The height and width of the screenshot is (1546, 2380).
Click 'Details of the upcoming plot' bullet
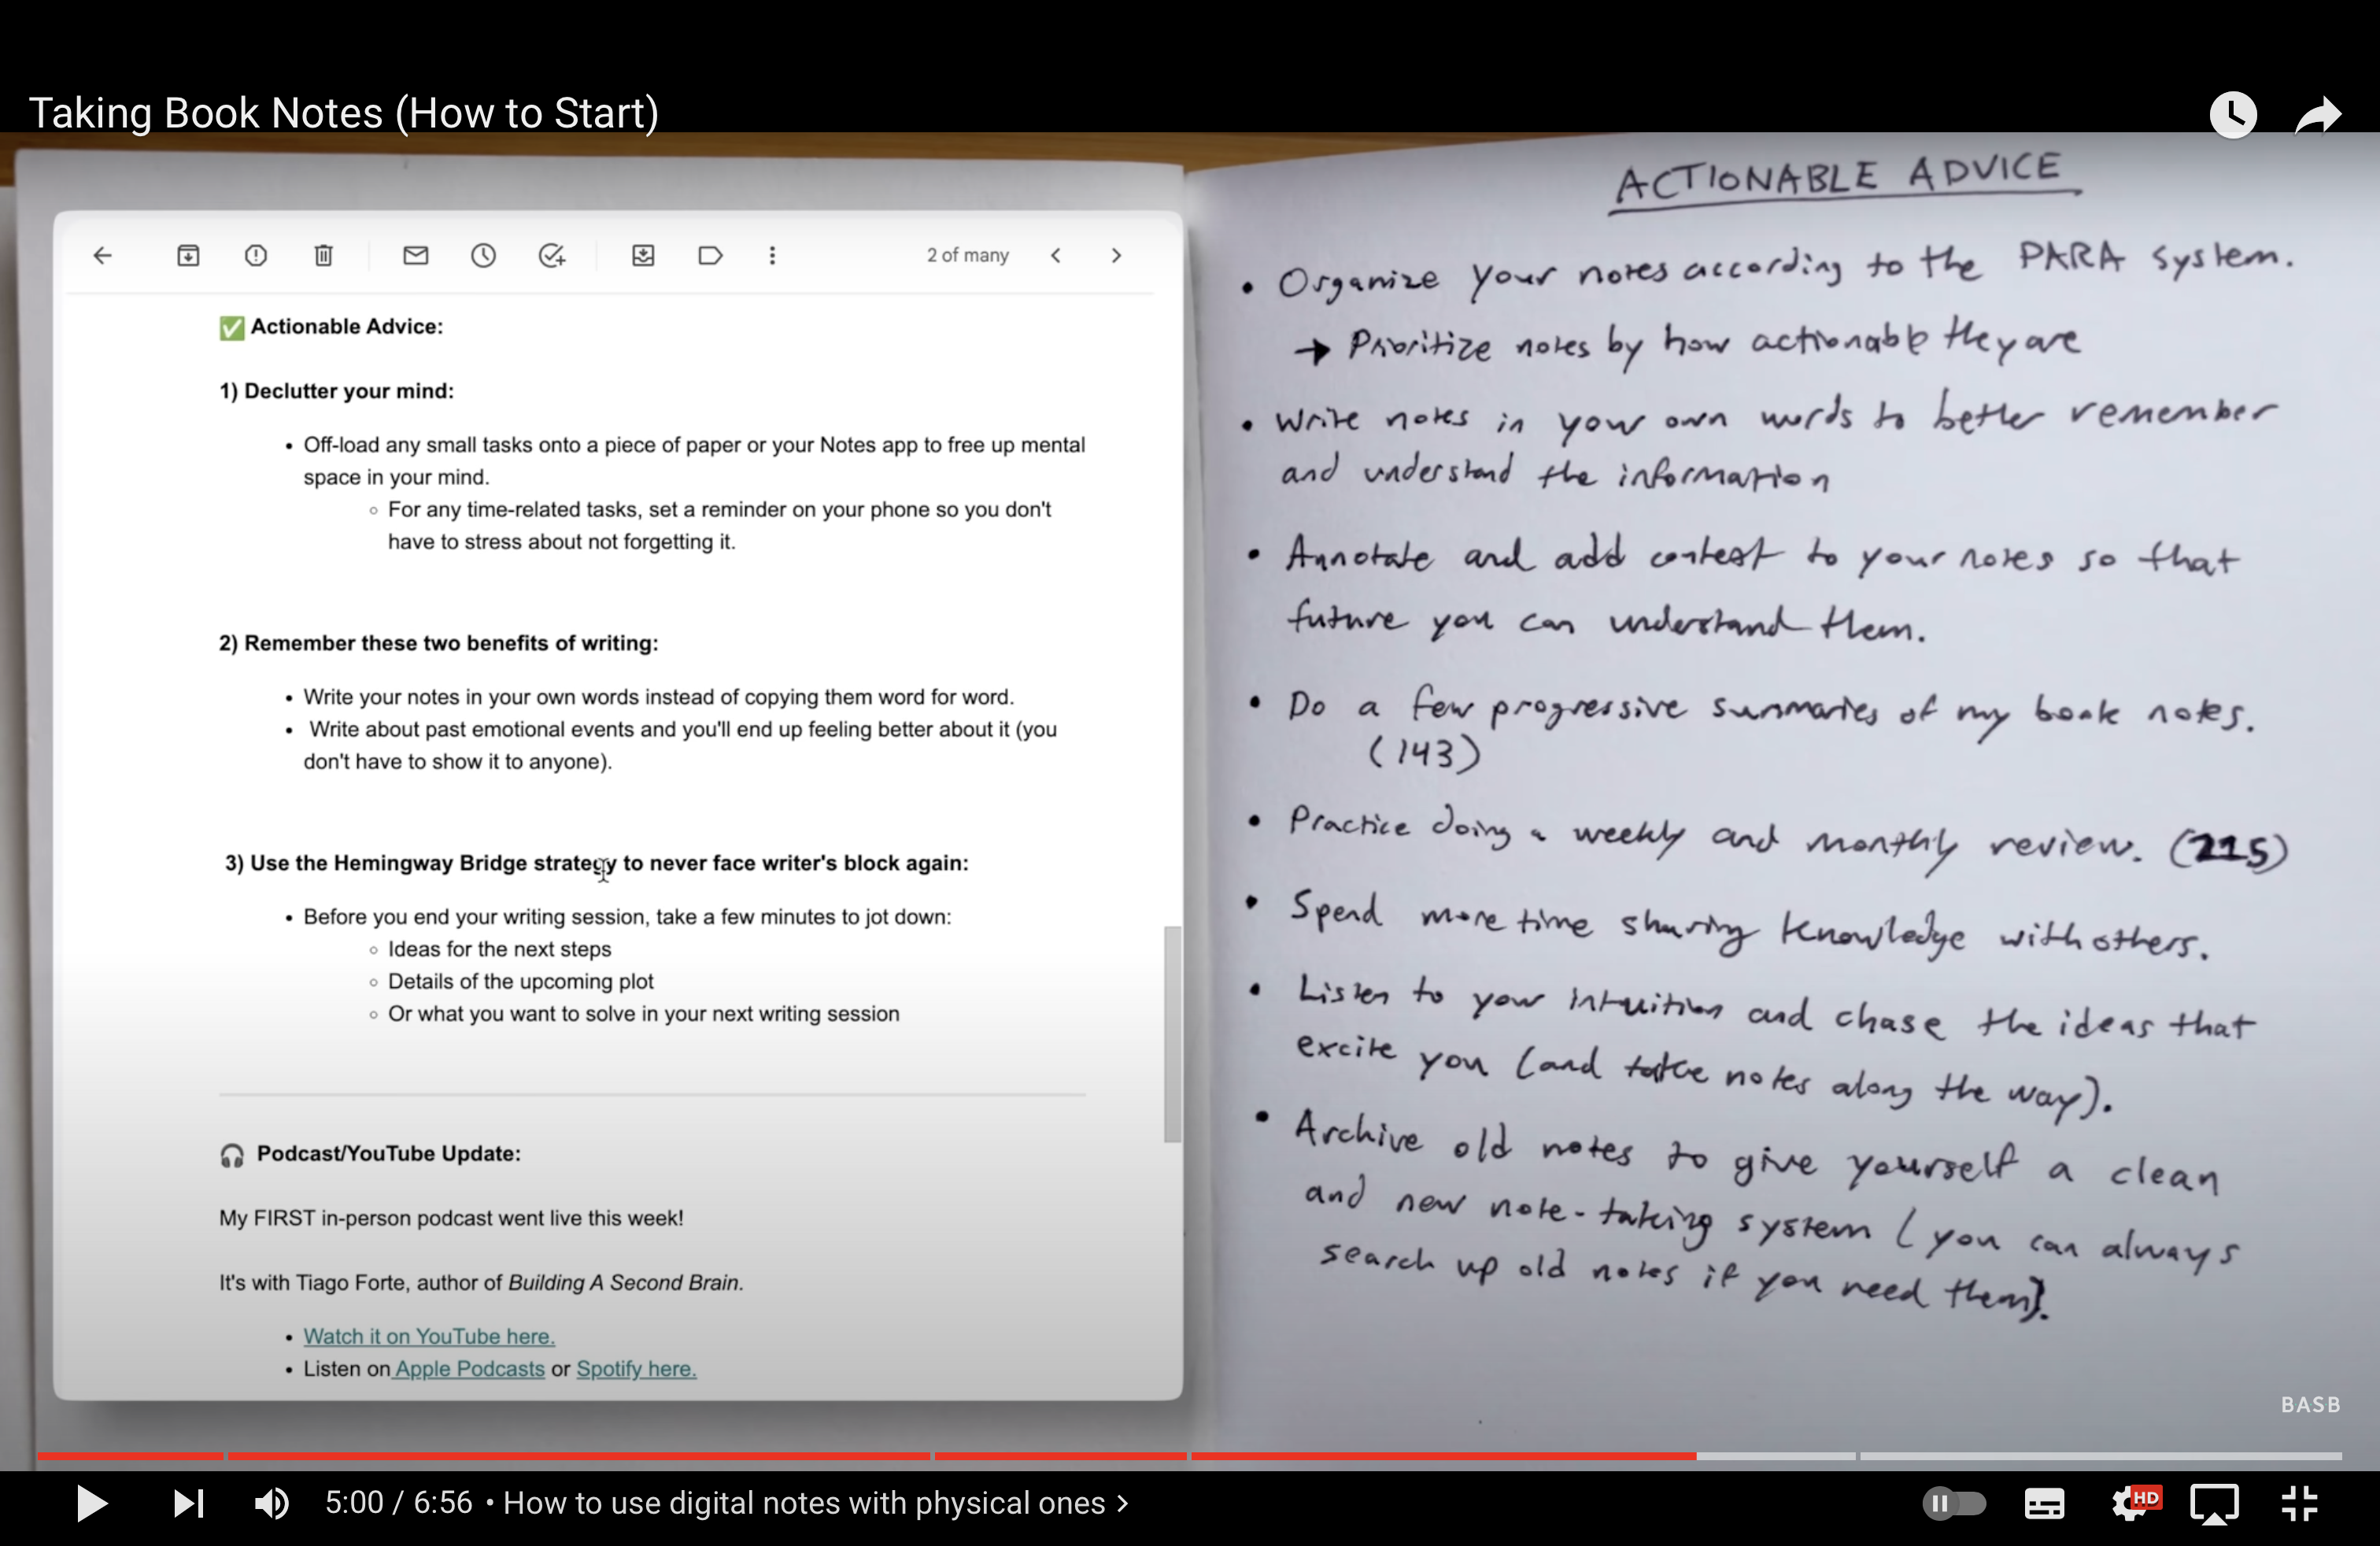click(x=520, y=981)
